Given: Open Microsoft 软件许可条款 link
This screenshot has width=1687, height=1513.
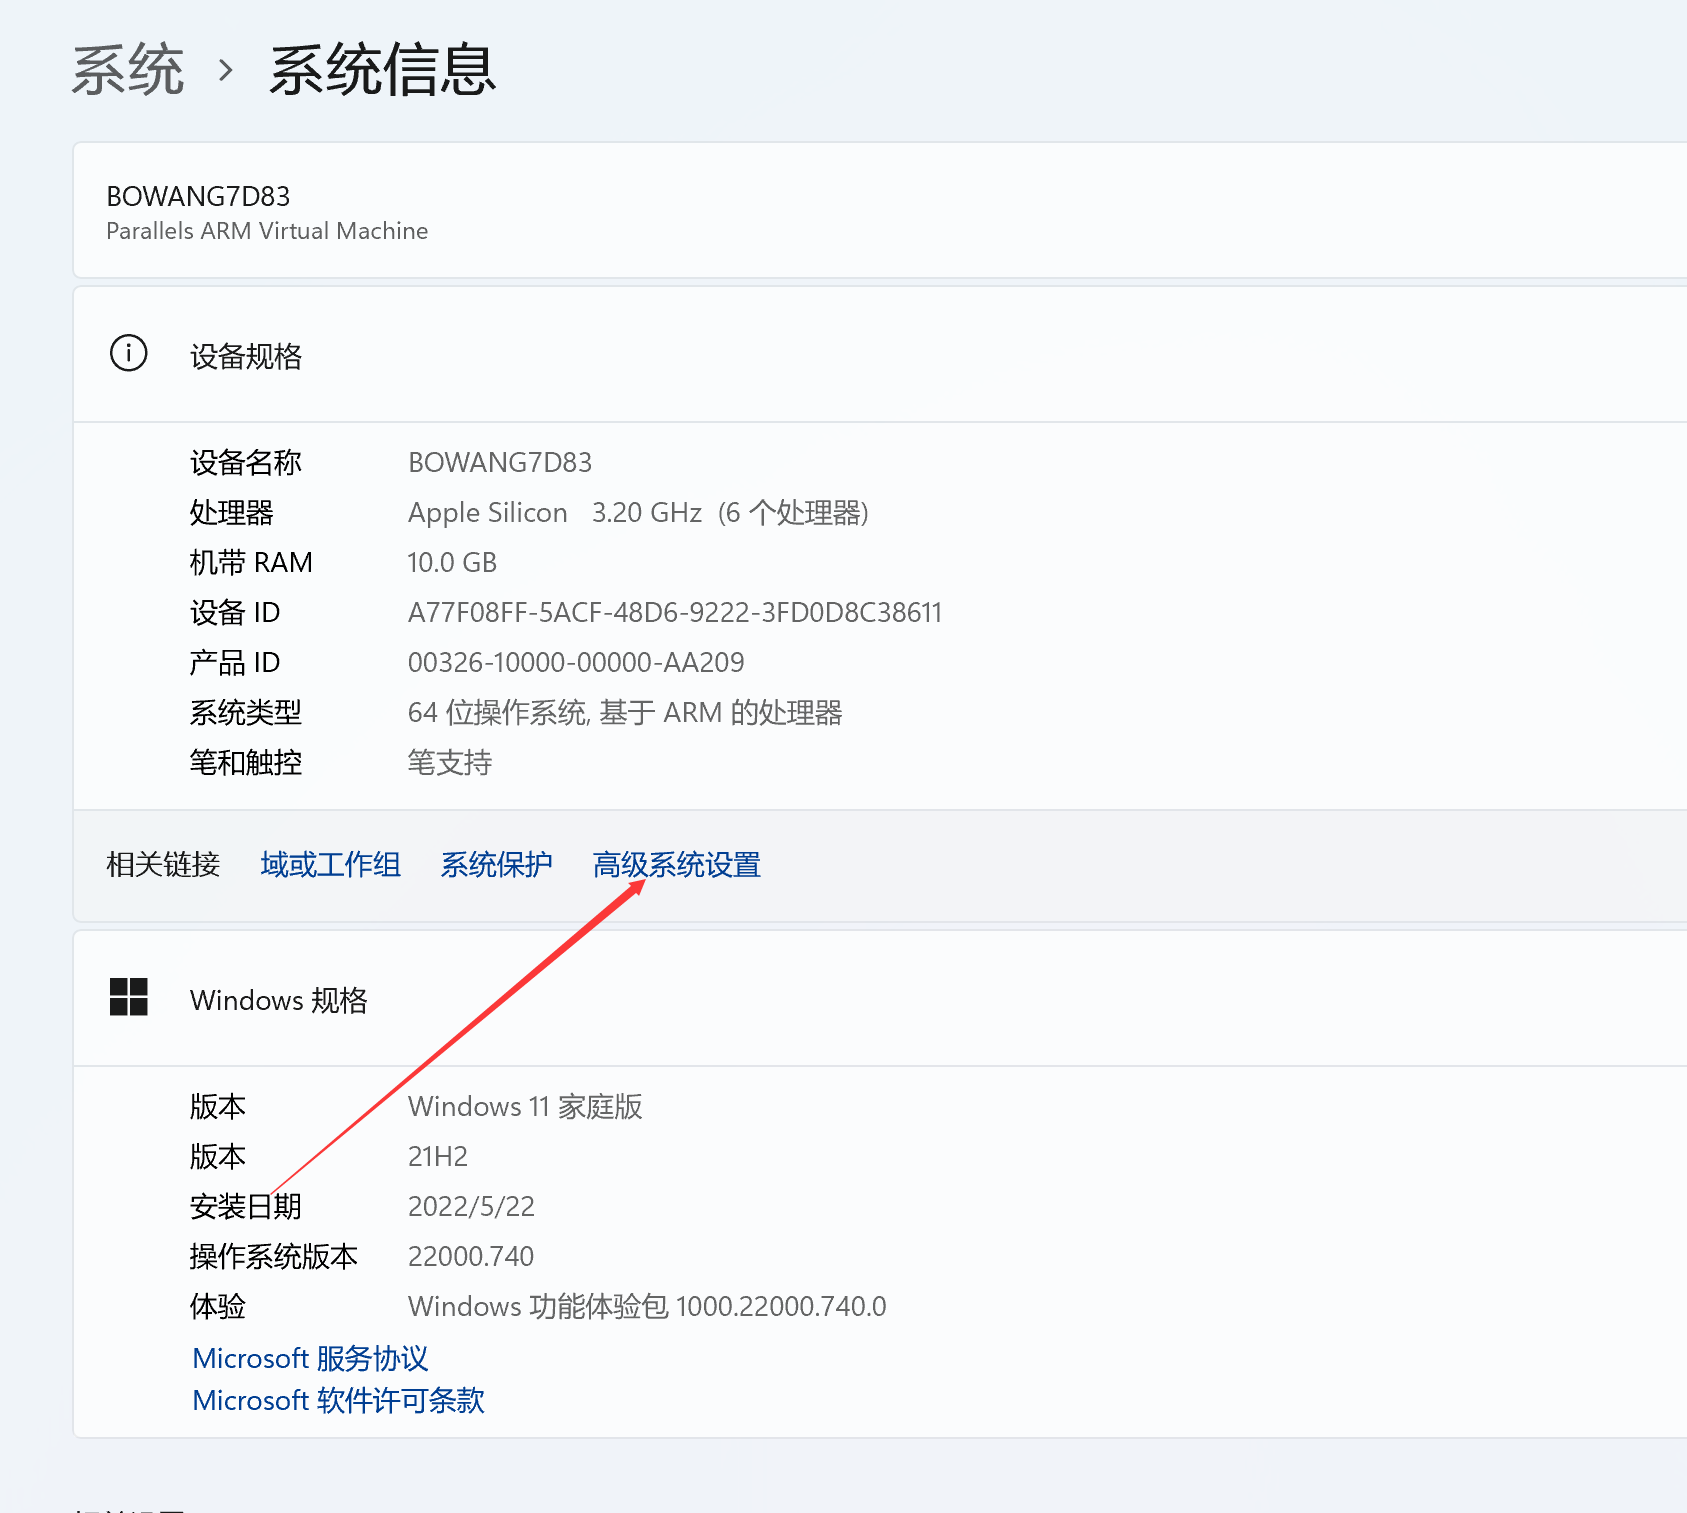Looking at the screenshot, I should pos(338,1400).
